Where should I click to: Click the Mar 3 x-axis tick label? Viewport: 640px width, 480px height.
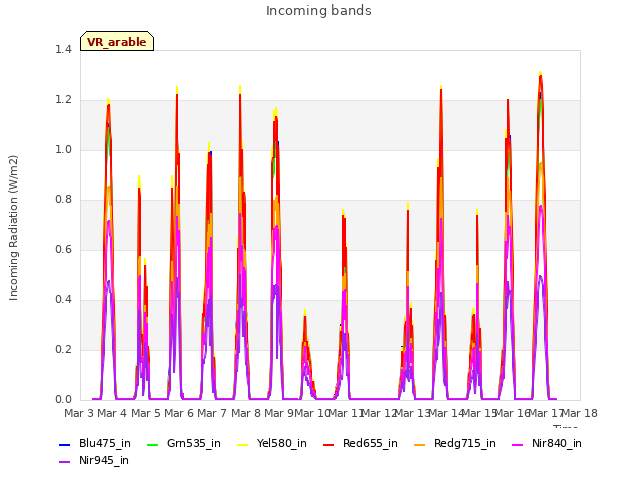[x=78, y=413]
